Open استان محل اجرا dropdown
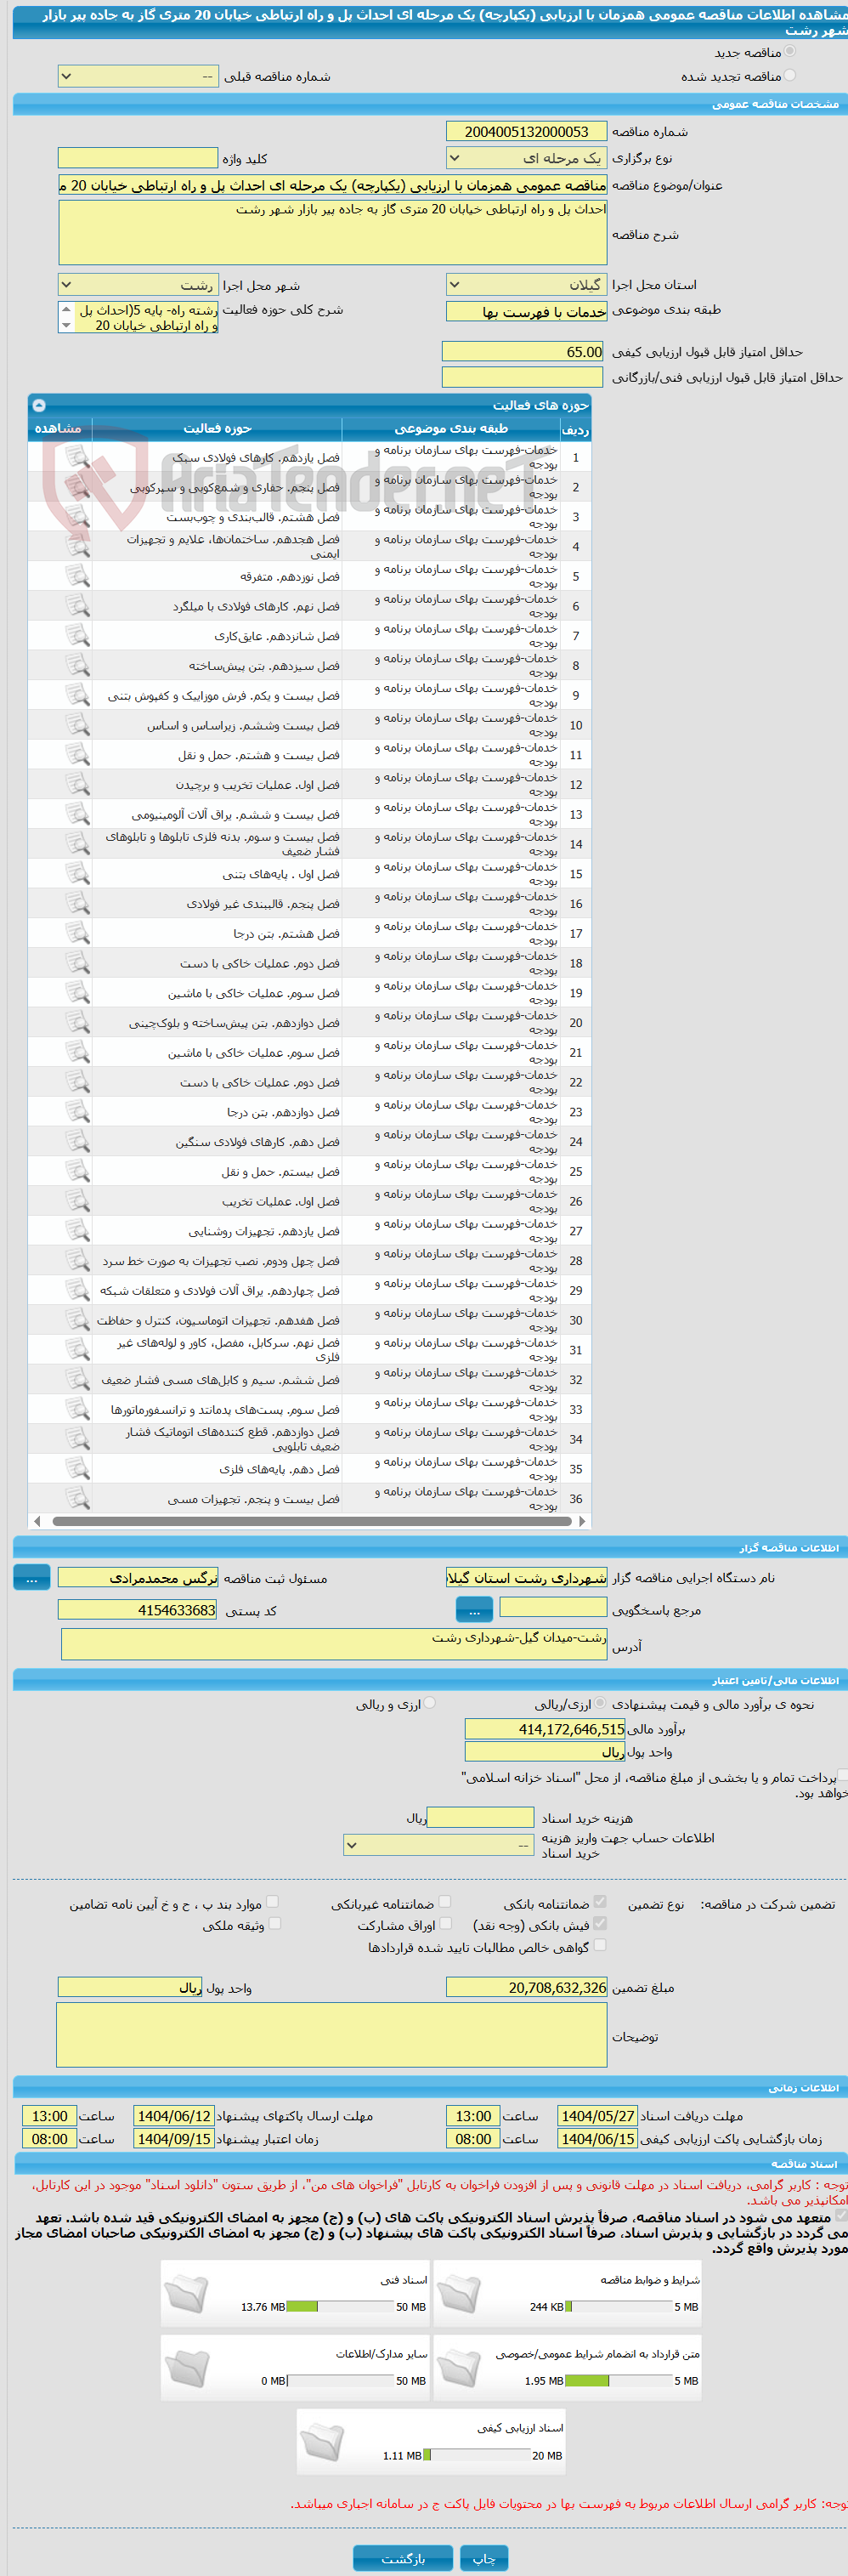Screen dimensions: 848x2576 click(x=526, y=285)
